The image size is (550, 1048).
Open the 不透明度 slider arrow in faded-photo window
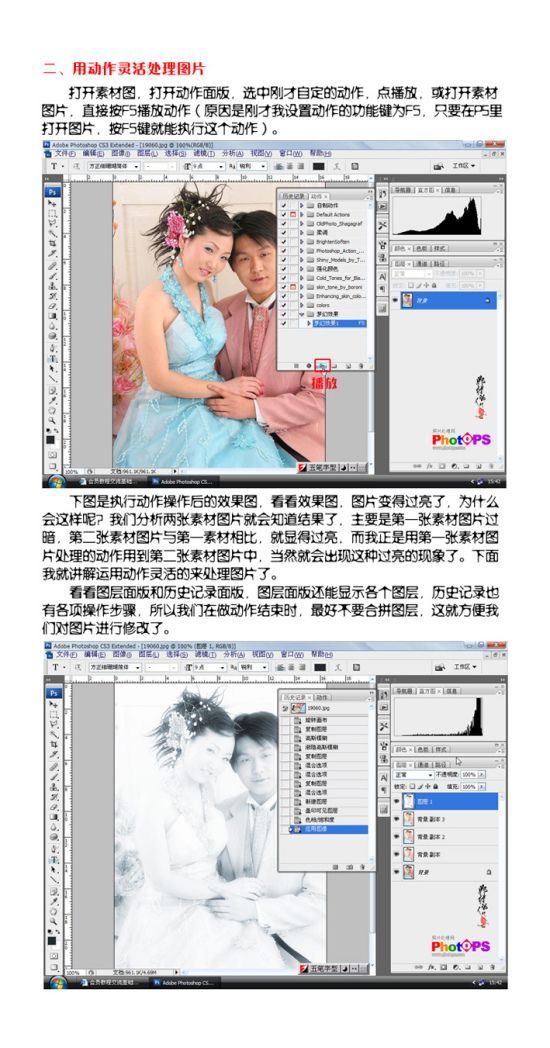(x=481, y=775)
